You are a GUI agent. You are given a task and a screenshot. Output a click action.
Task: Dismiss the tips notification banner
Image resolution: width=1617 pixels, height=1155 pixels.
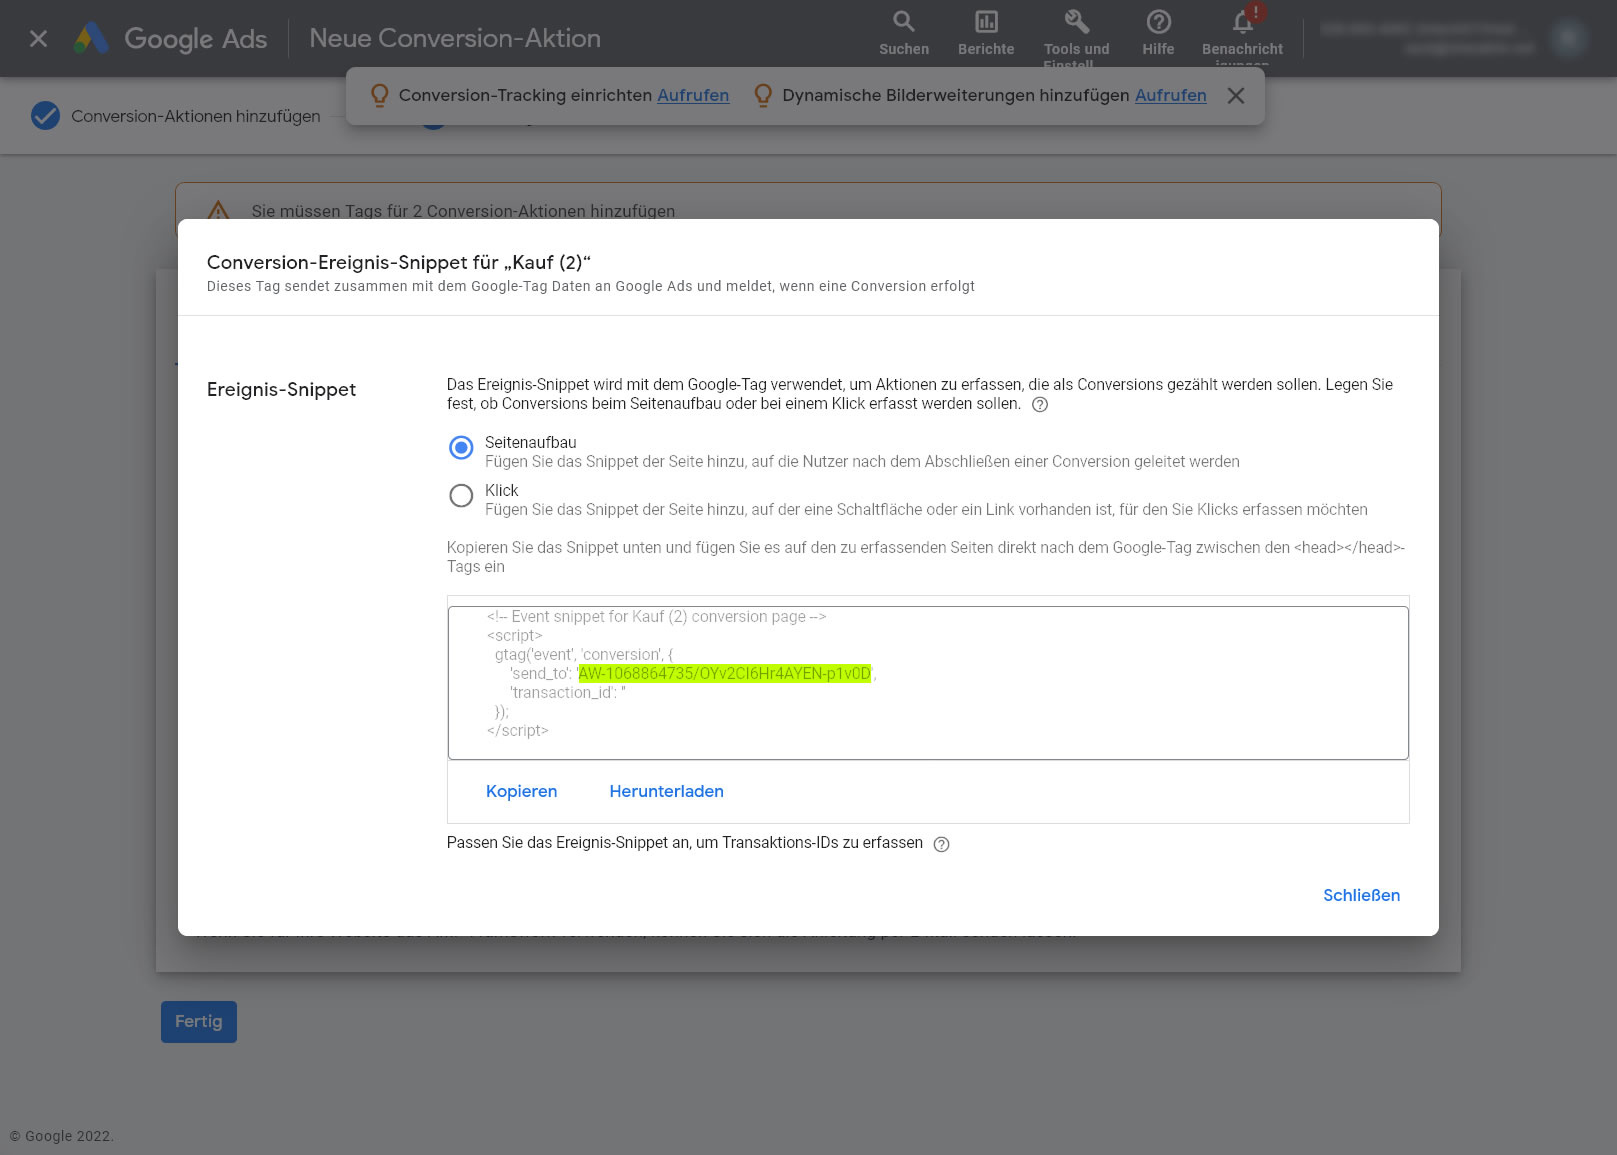click(1236, 96)
